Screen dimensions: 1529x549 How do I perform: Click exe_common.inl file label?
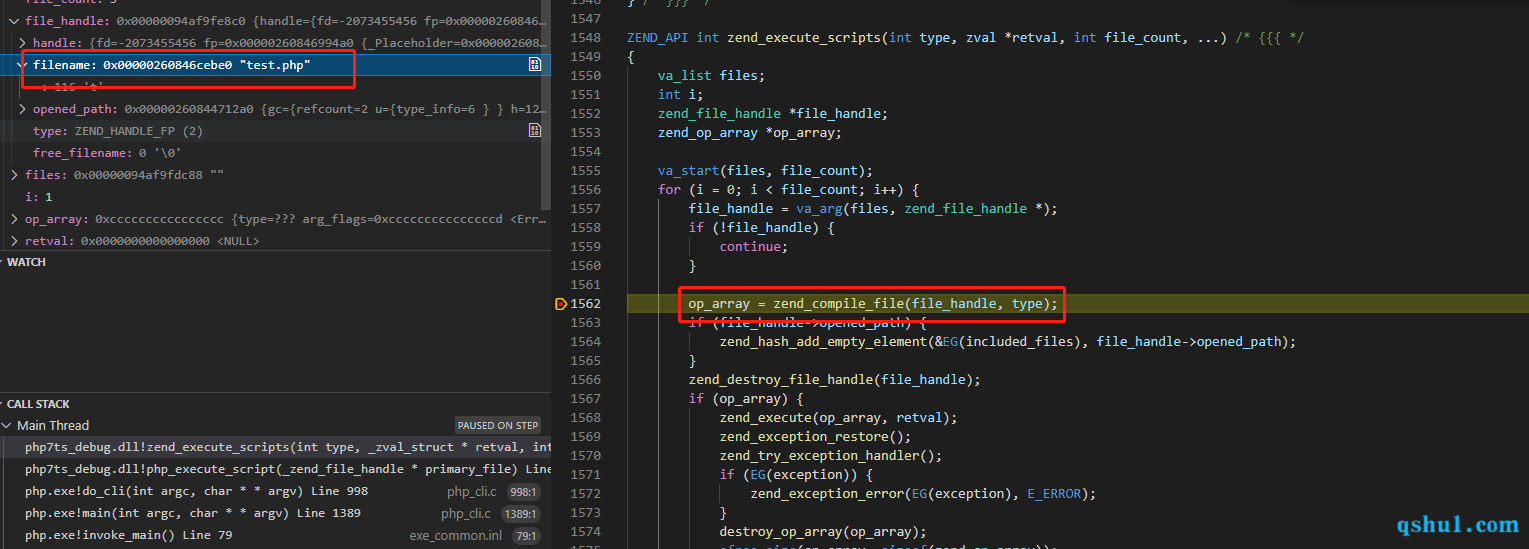pos(456,536)
